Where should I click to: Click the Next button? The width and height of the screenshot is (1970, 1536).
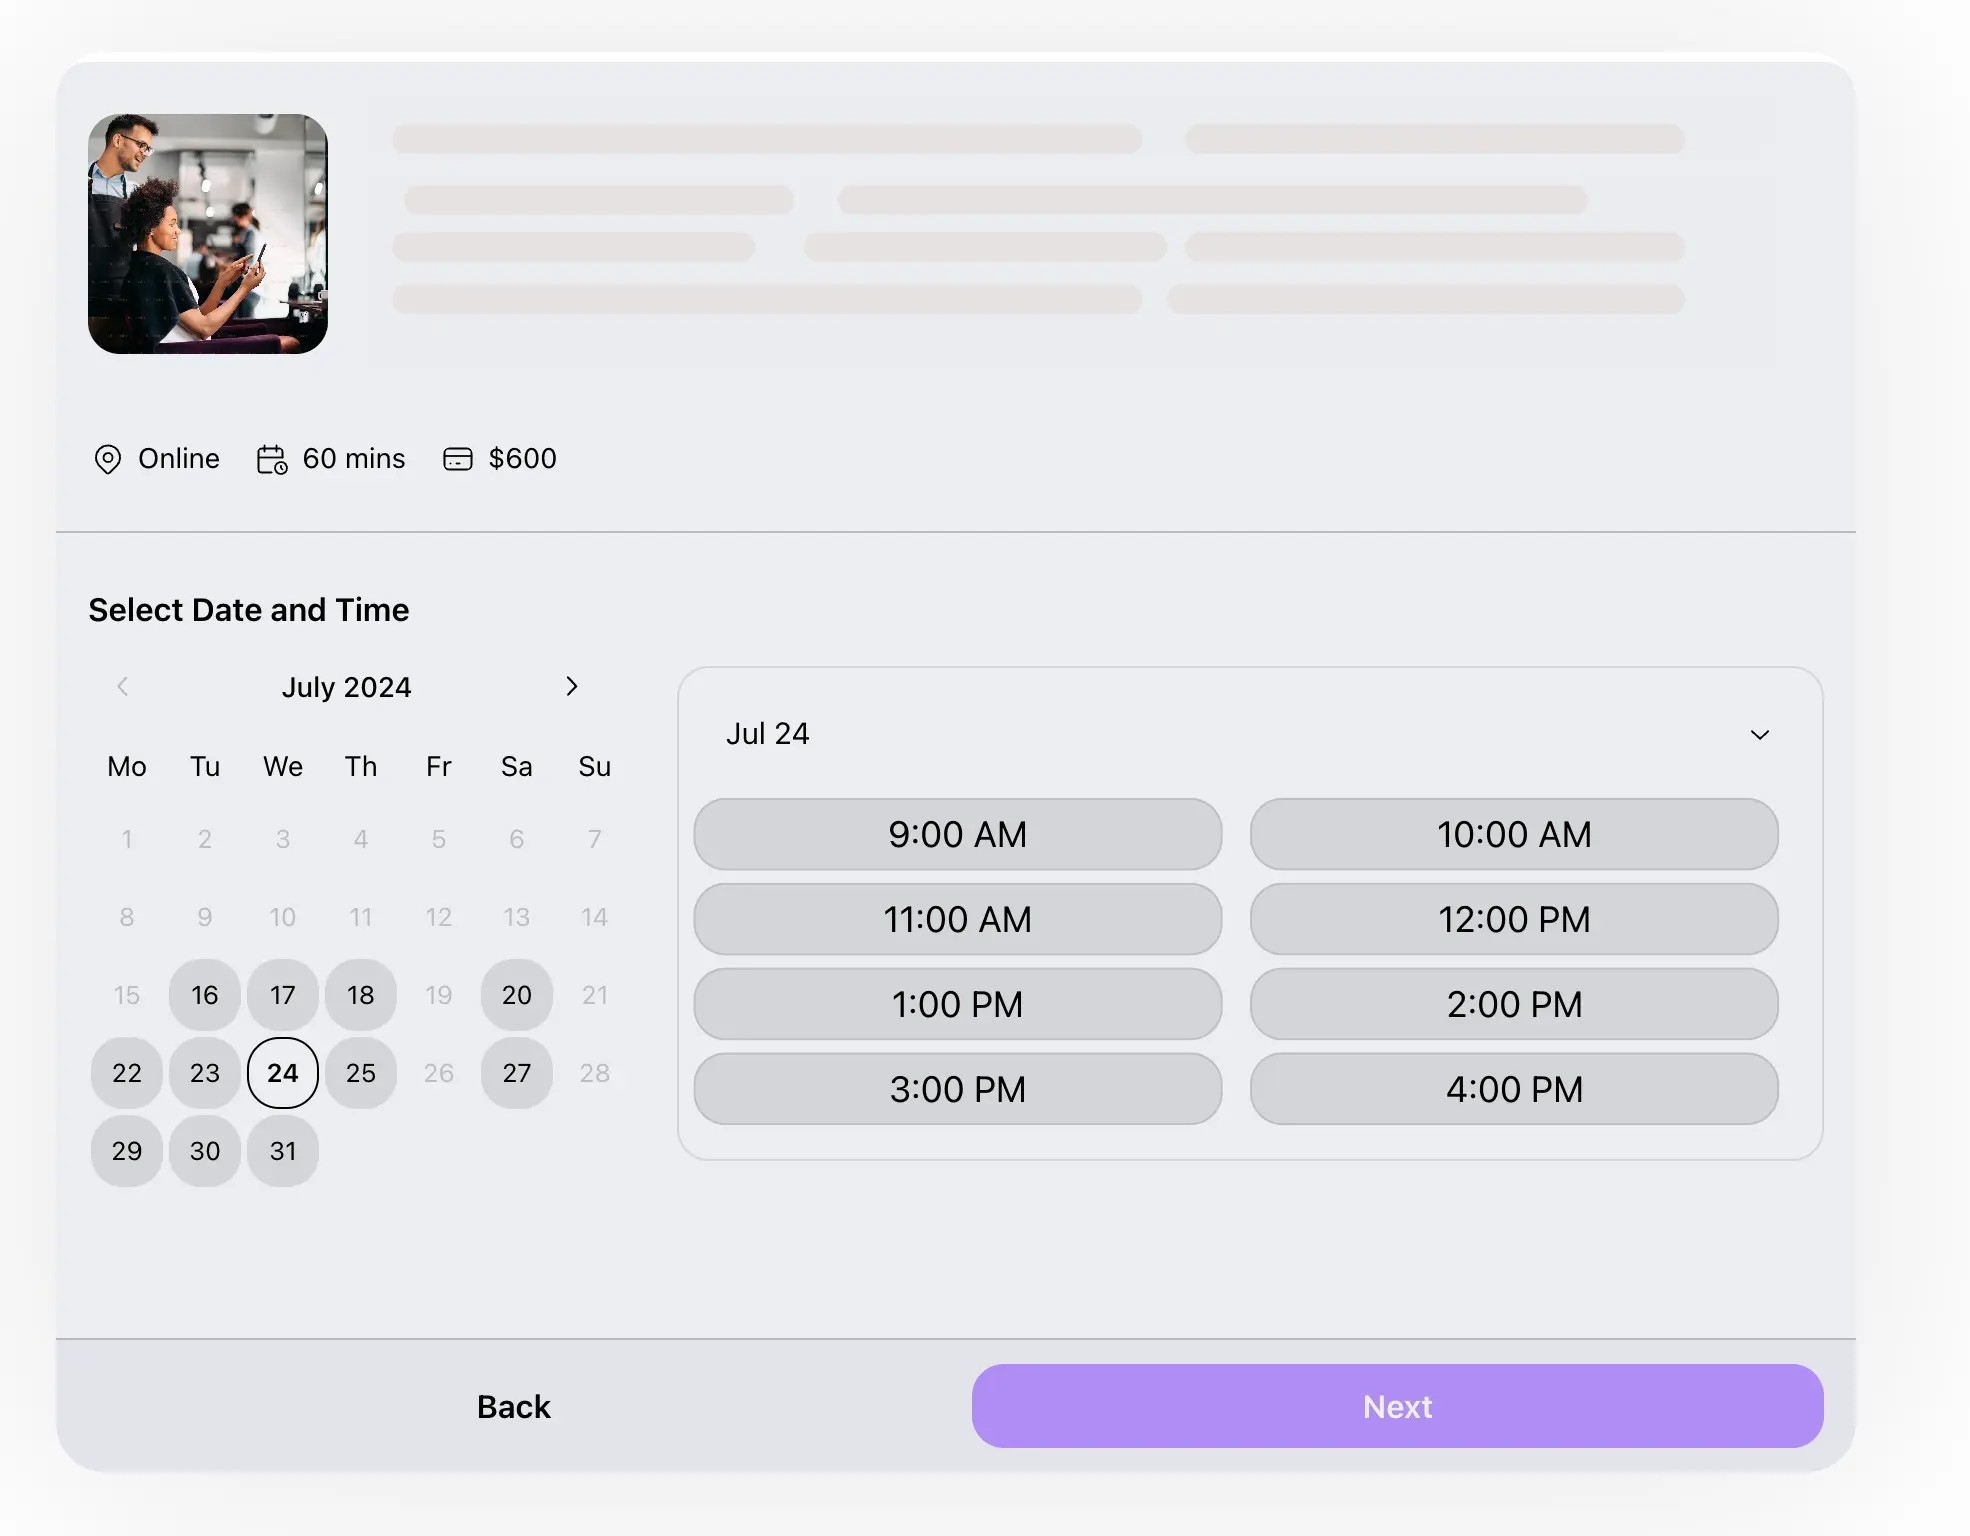pyautogui.click(x=1397, y=1406)
